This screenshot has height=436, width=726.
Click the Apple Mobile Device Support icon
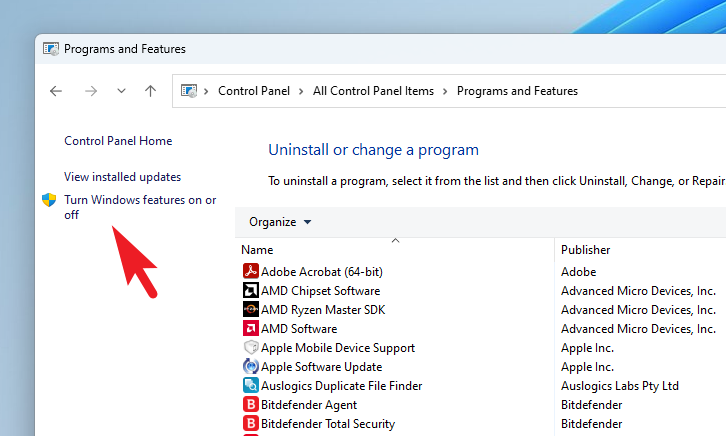(250, 347)
